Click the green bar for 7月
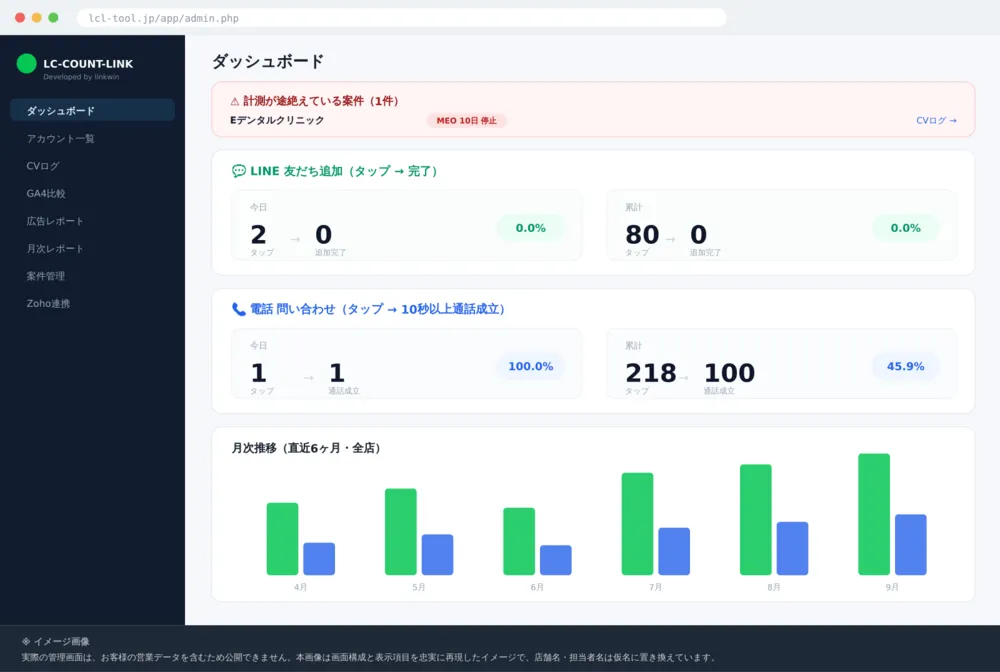The image size is (1000, 672). click(x=638, y=523)
